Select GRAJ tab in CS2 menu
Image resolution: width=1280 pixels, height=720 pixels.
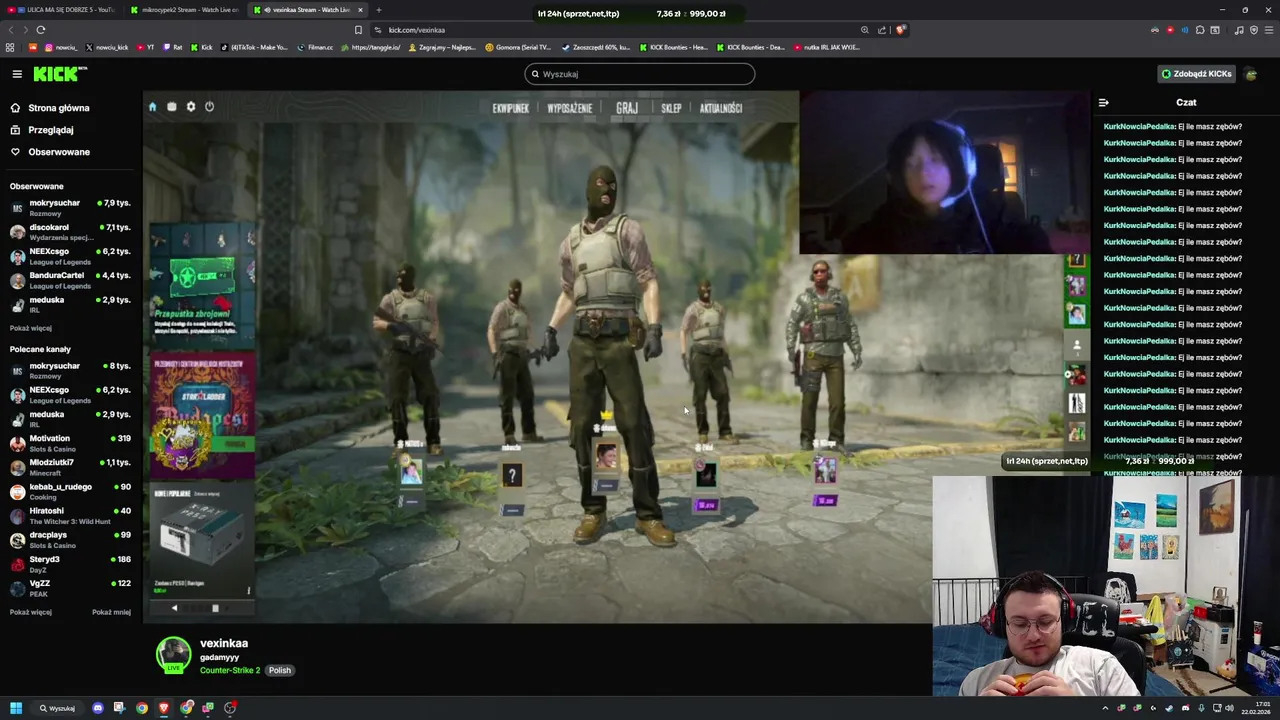pyautogui.click(x=627, y=108)
